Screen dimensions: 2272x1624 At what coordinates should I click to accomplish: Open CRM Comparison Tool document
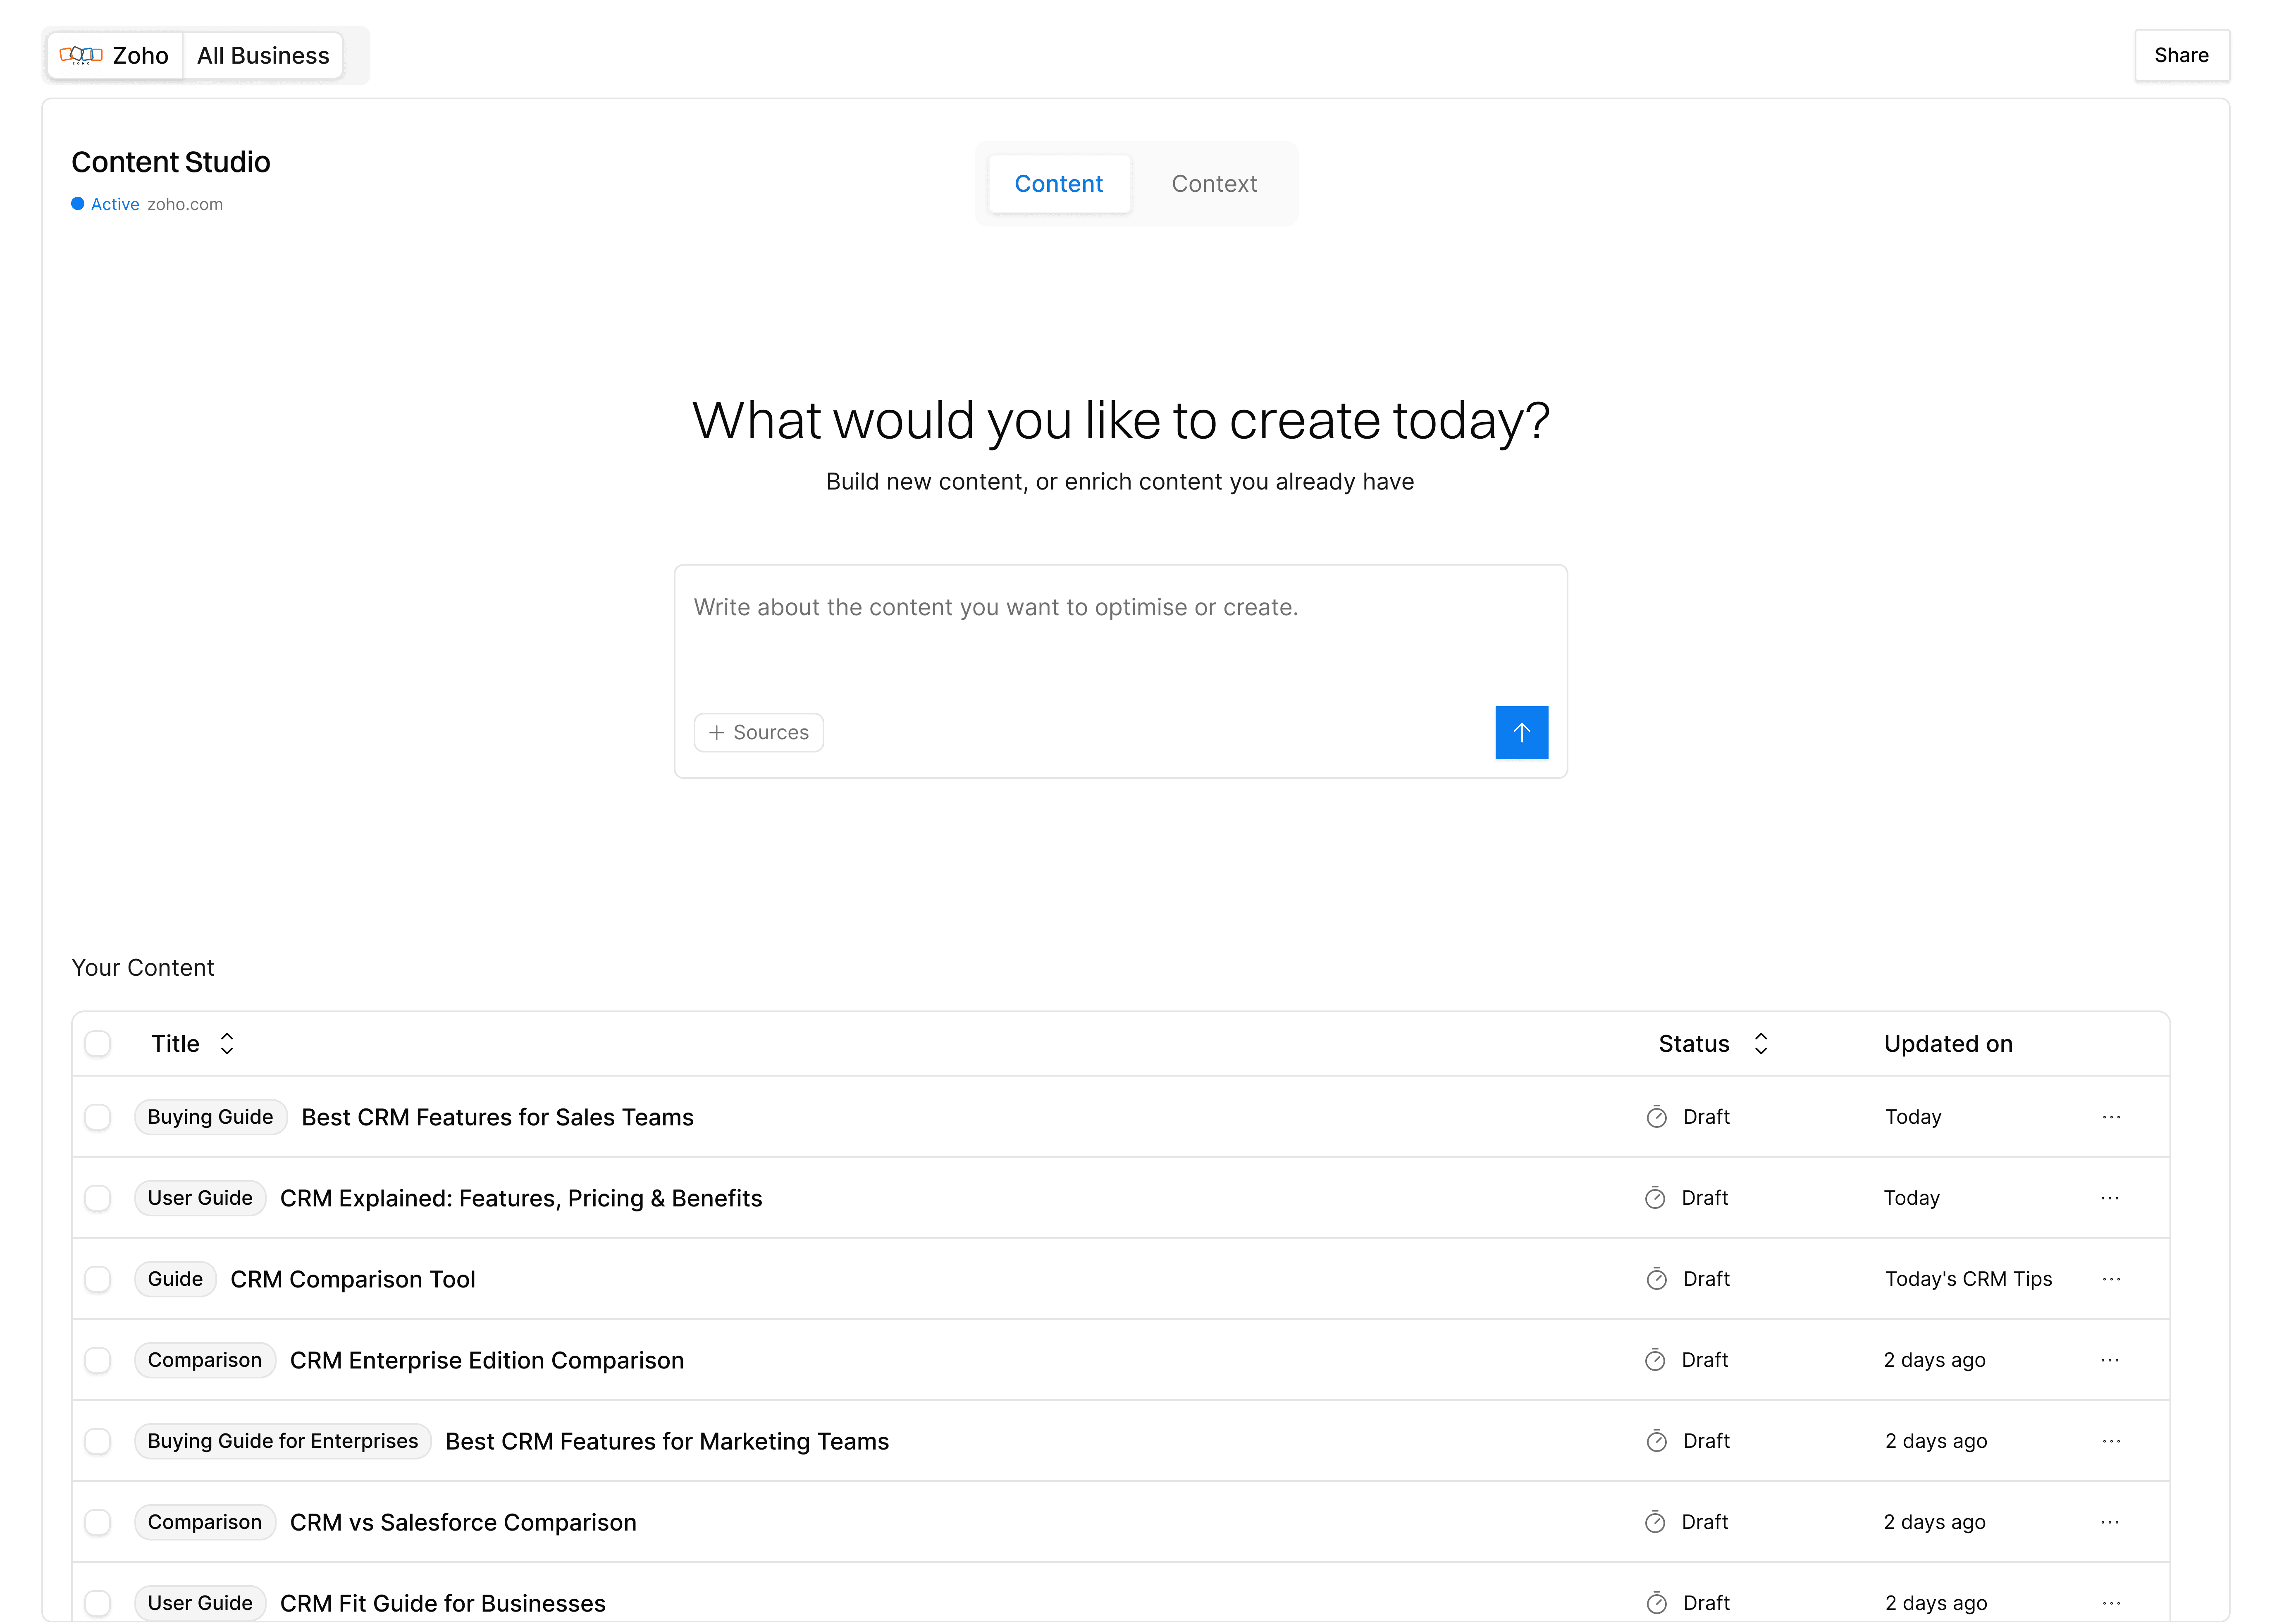click(x=353, y=1279)
